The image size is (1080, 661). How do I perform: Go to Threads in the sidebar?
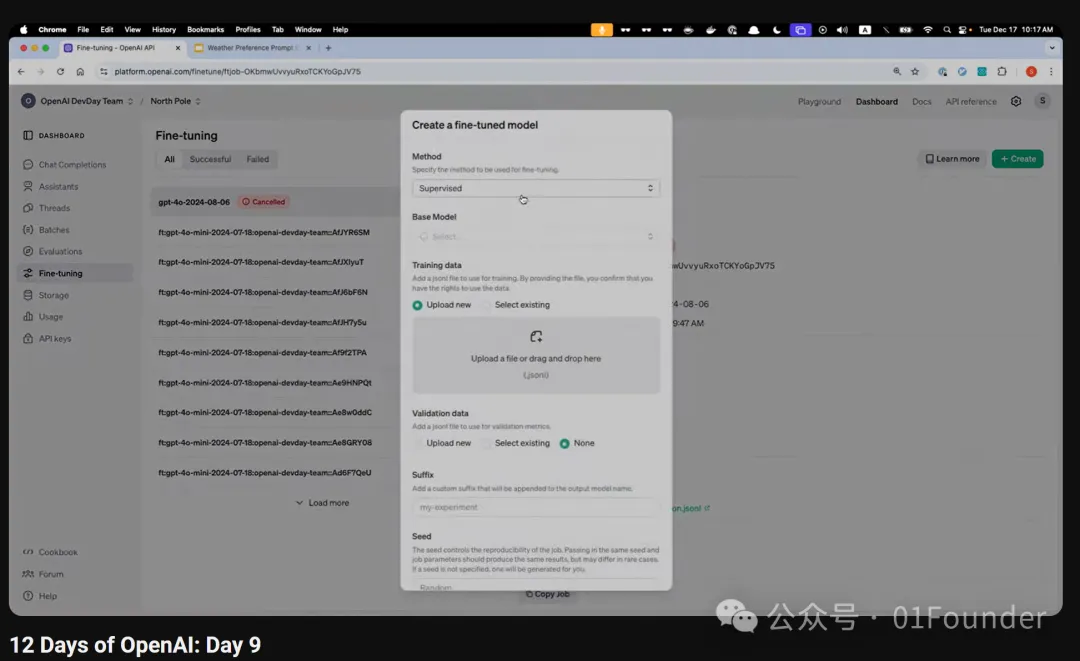(47, 208)
